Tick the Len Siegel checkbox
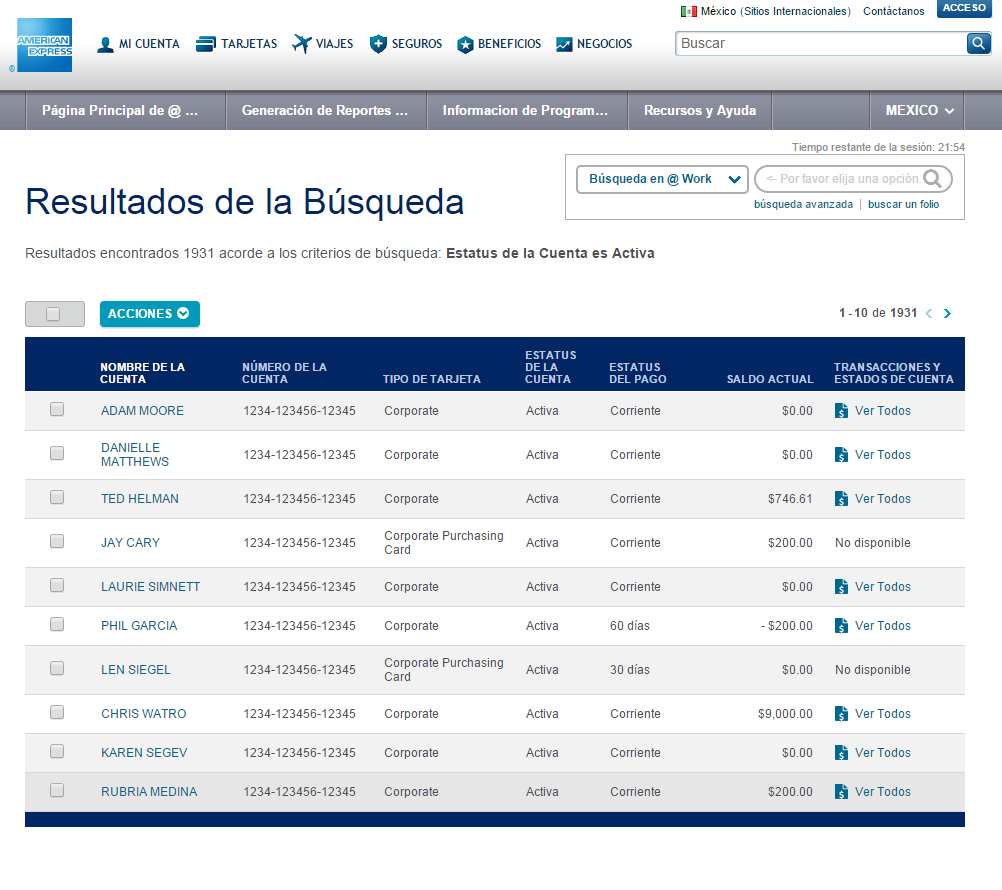 [x=57, y=668]
